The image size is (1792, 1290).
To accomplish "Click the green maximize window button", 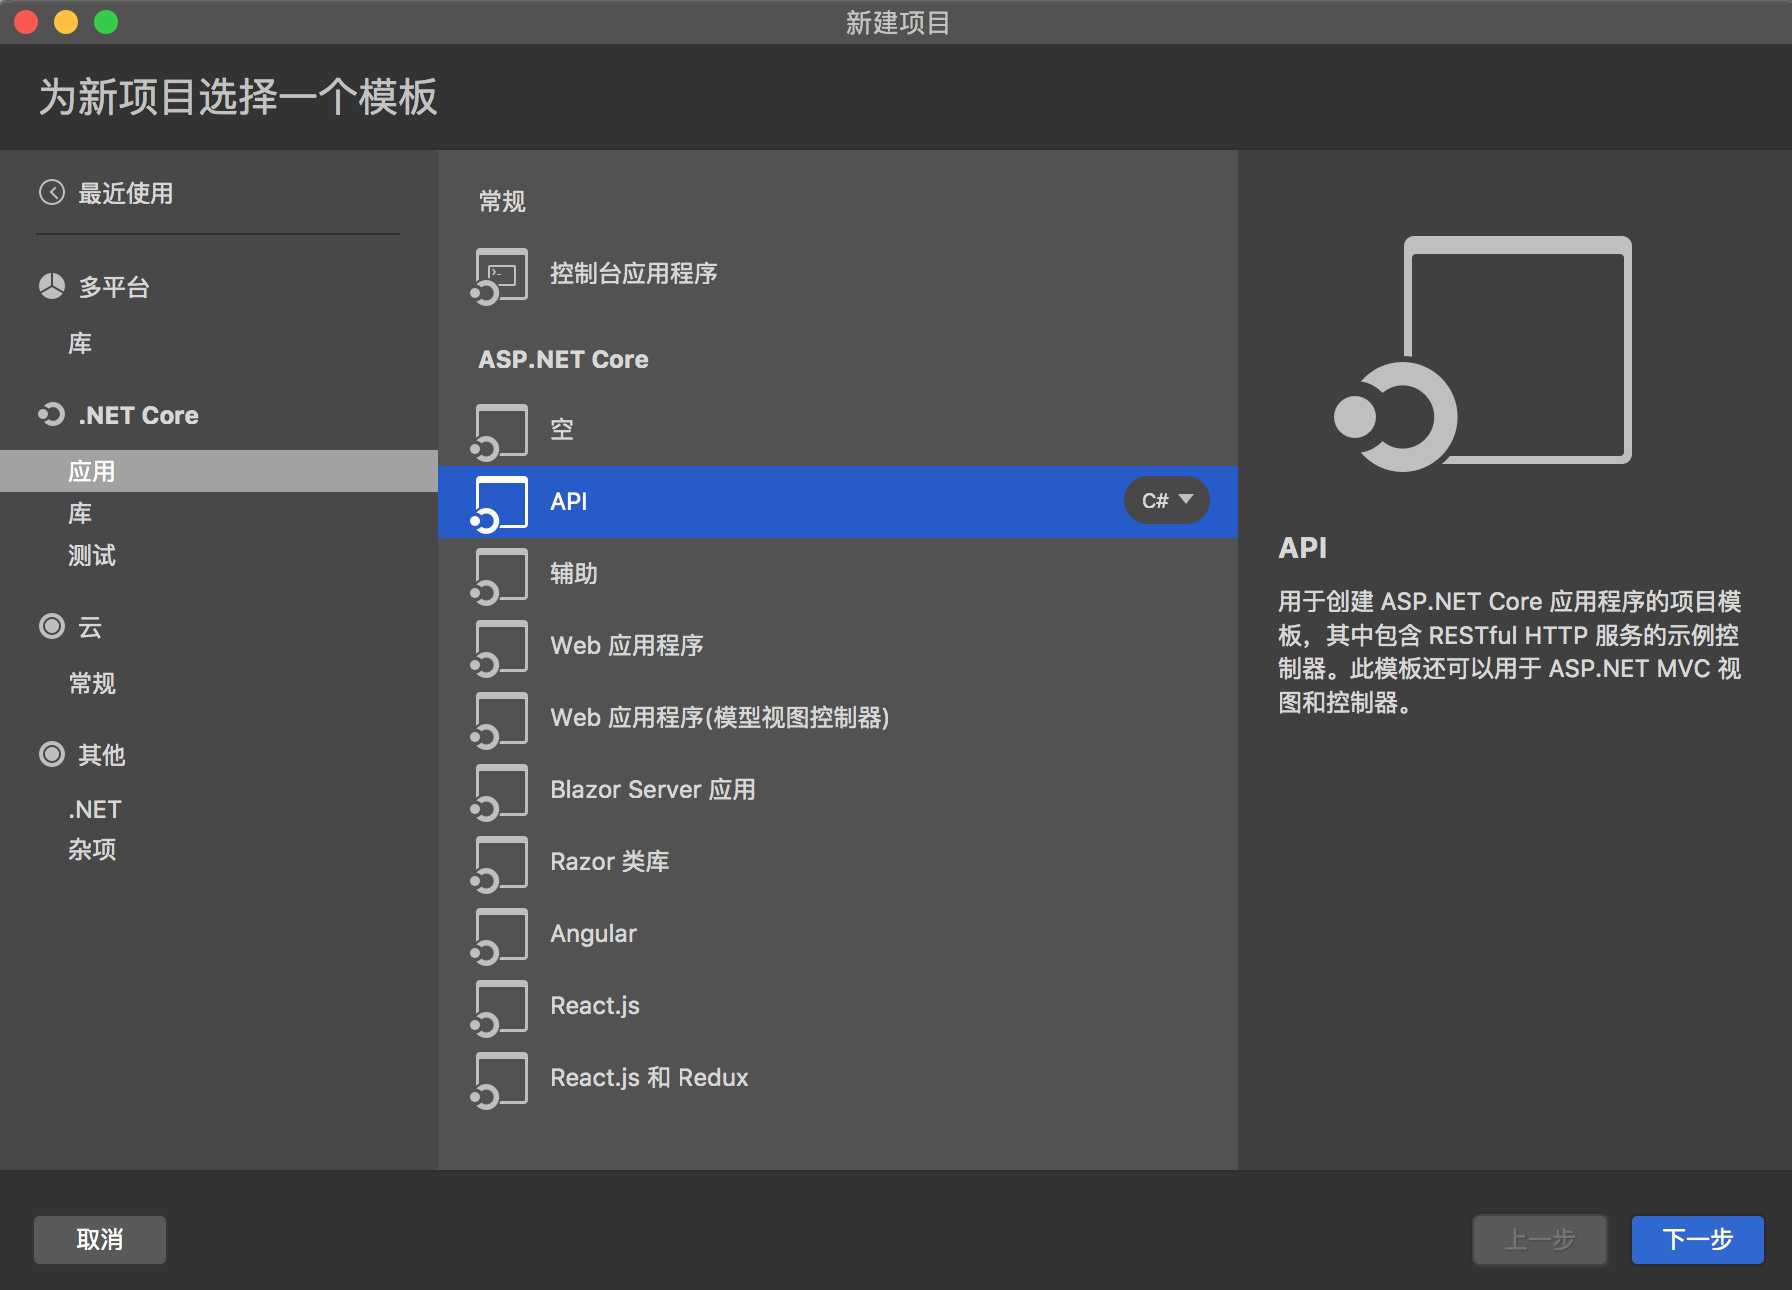I will [x=106, y=22].
